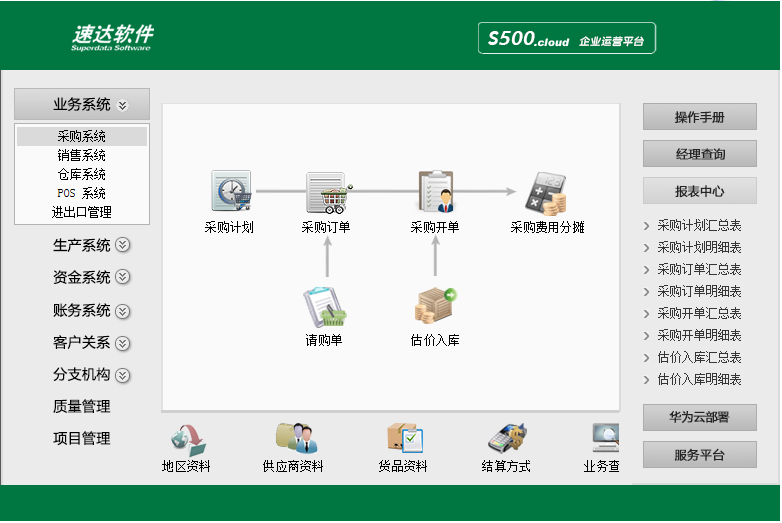Open the 采购订单 purchase order icon
The width and height of the screenshot is (782, 523).
[329, 192]
